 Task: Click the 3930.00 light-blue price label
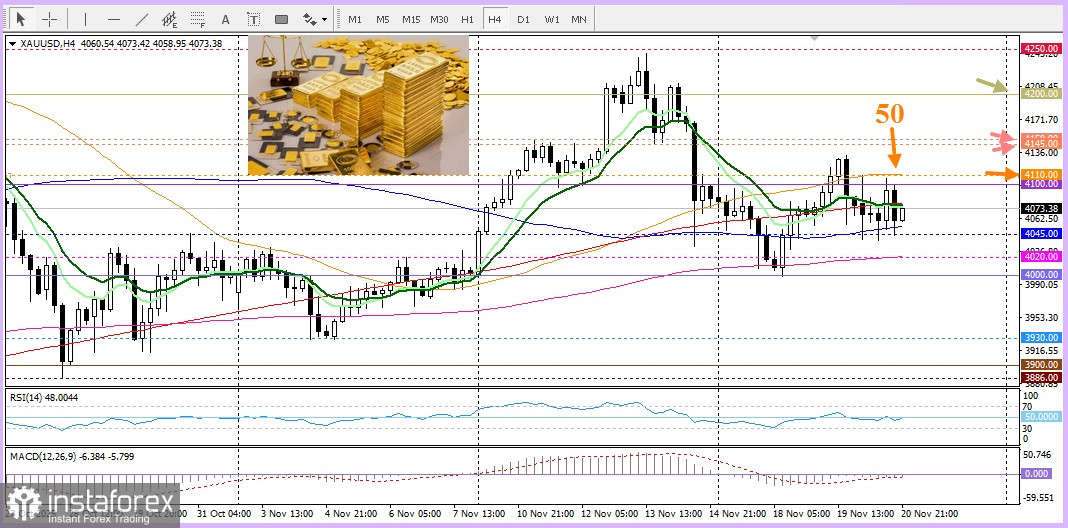click(1041, 338)
